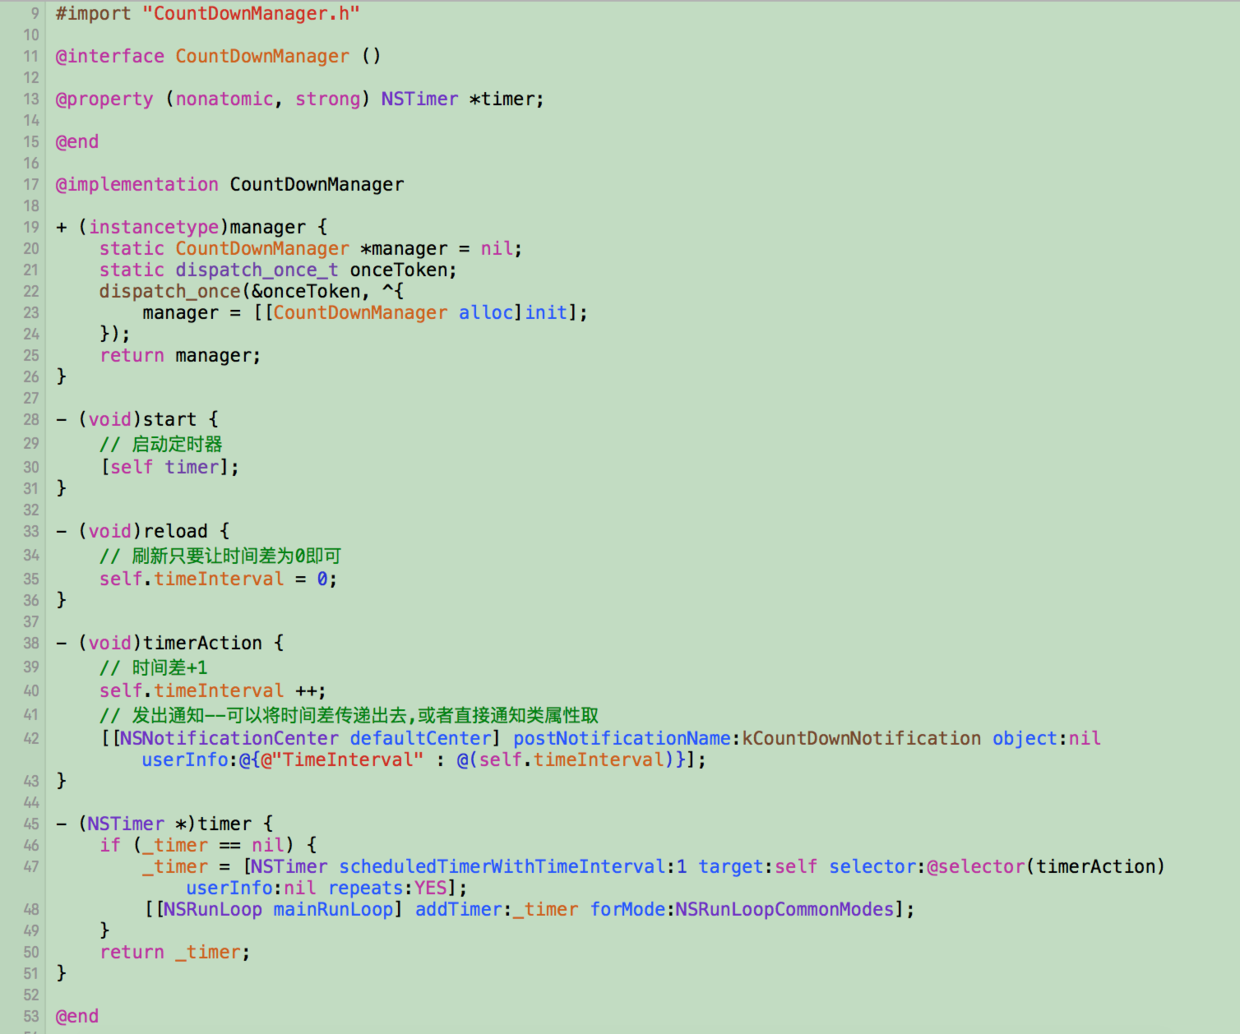Image resolution: width=1240 pixels, height=1034 pixels.
Task: Click the @implementation keyword on line 17
Action: (x=136, y=184)
